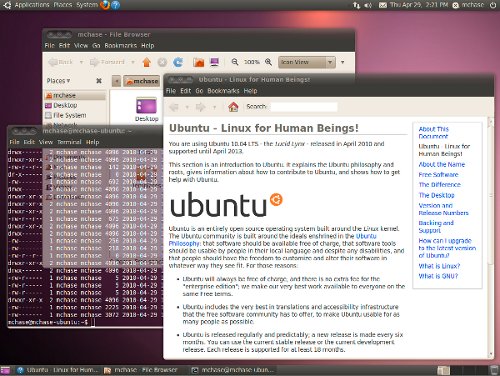Click the mchase path bar button

141,81
